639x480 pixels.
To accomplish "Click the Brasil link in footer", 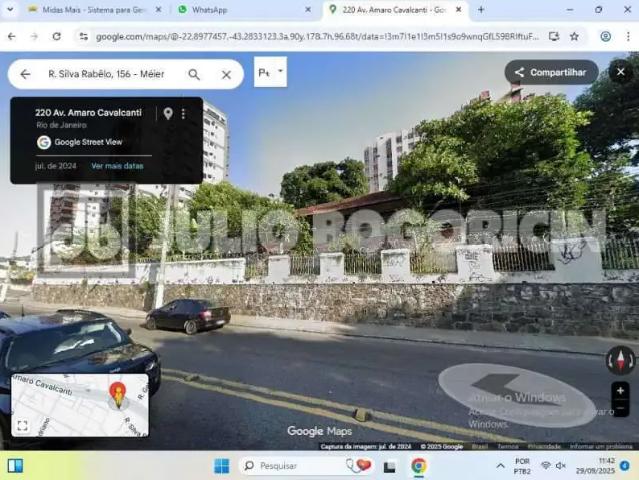I will tap(480, 447).
